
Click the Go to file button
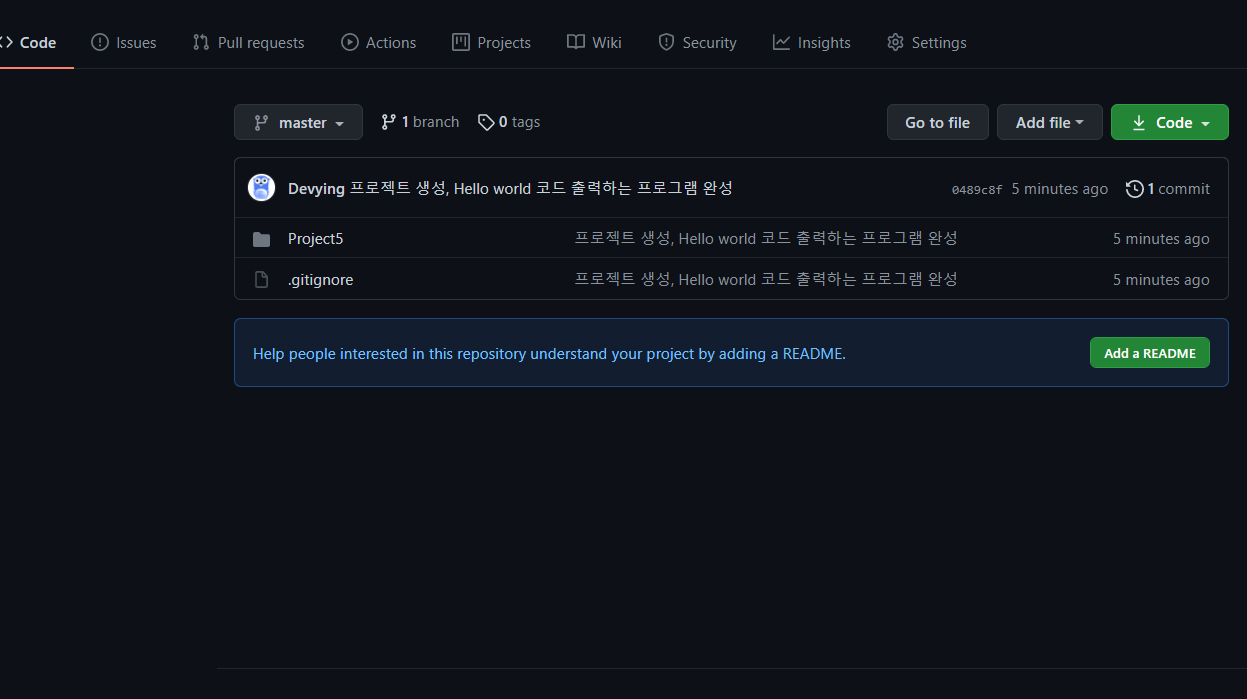coord(937,122)
